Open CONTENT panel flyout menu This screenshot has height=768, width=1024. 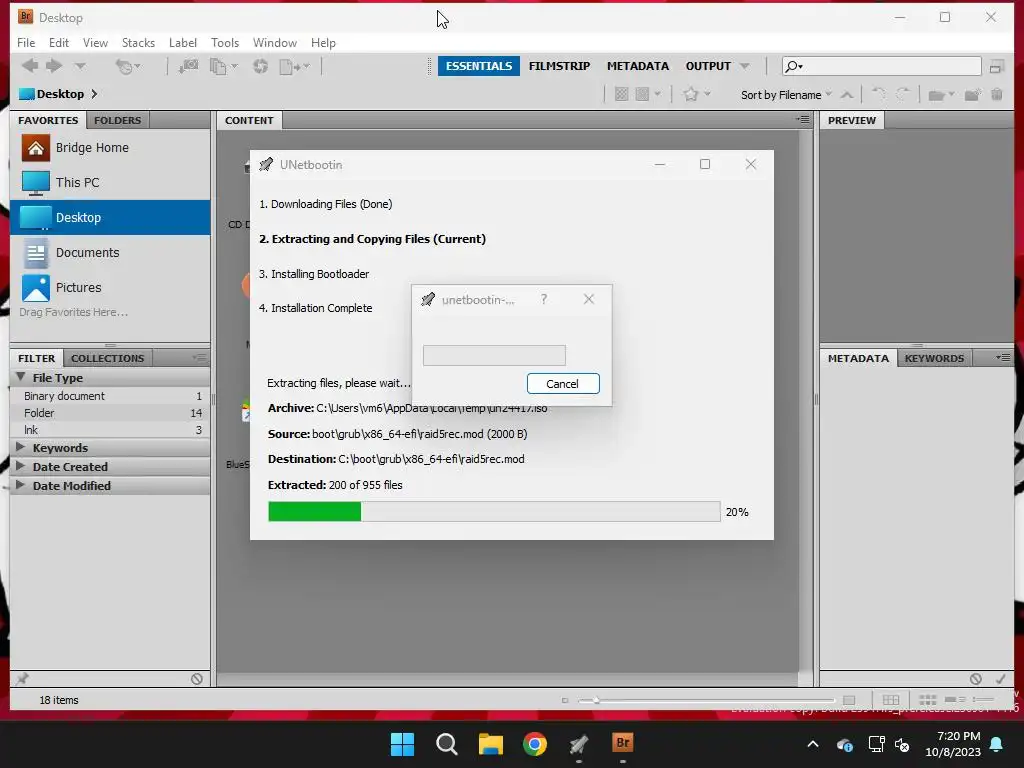(803, 120)
